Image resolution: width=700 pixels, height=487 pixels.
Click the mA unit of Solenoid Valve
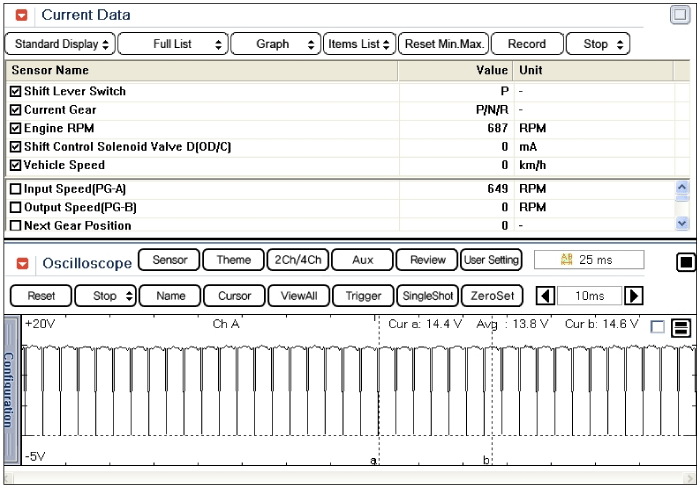tap(528, 147)
